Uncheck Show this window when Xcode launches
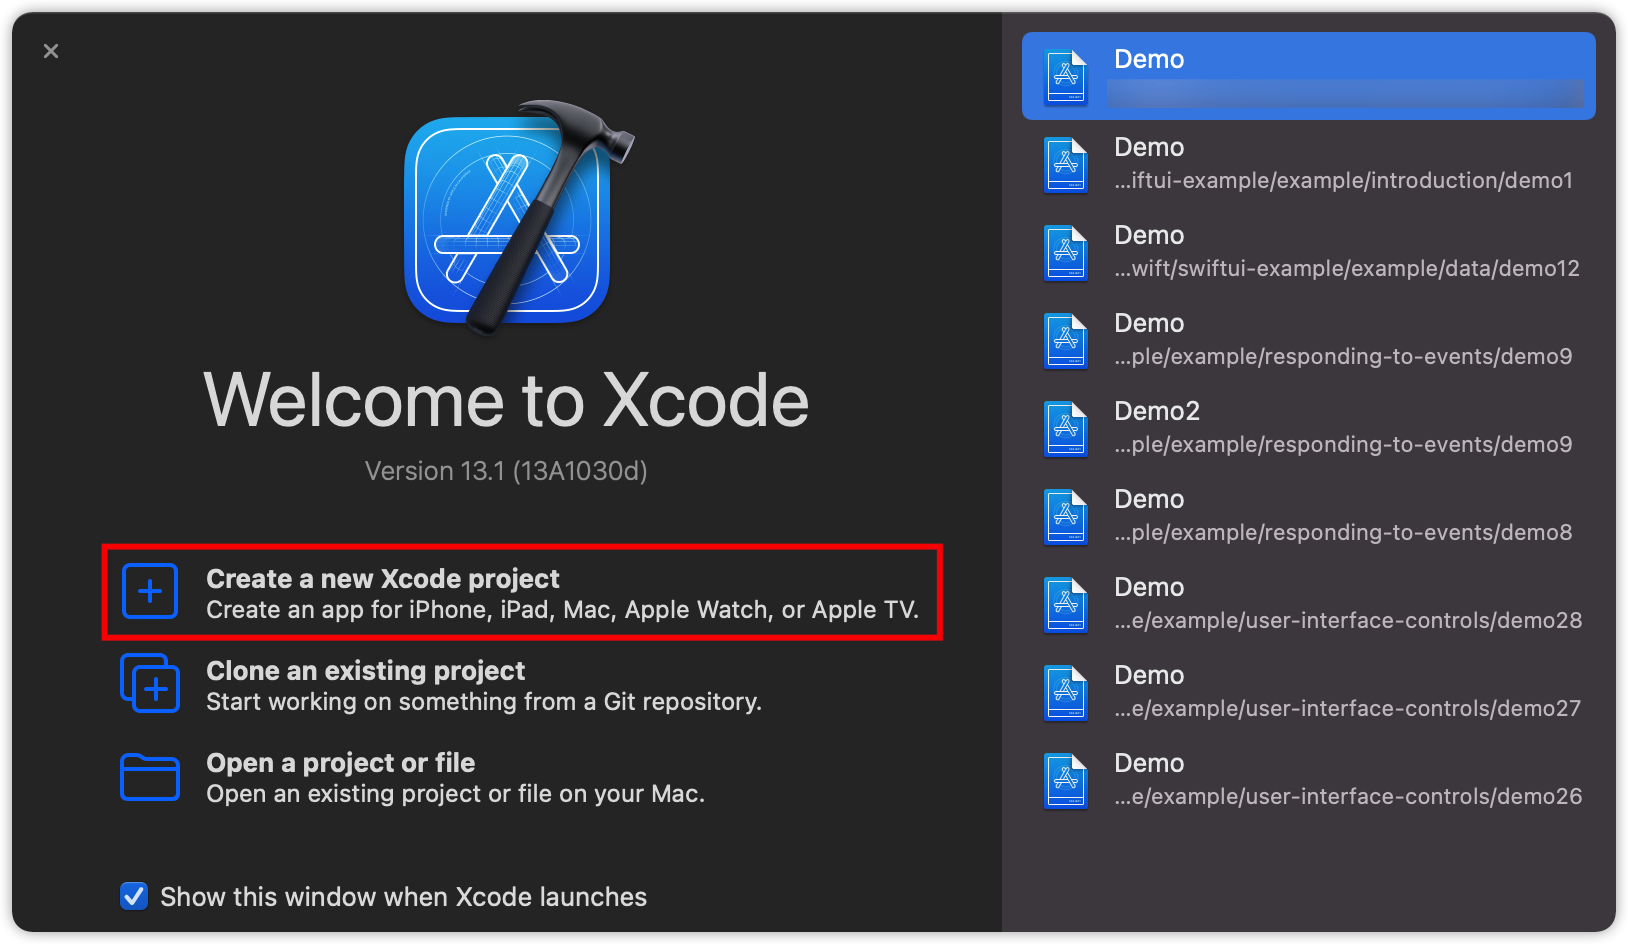The image size is (1628, 944). [x=134, y=896]
